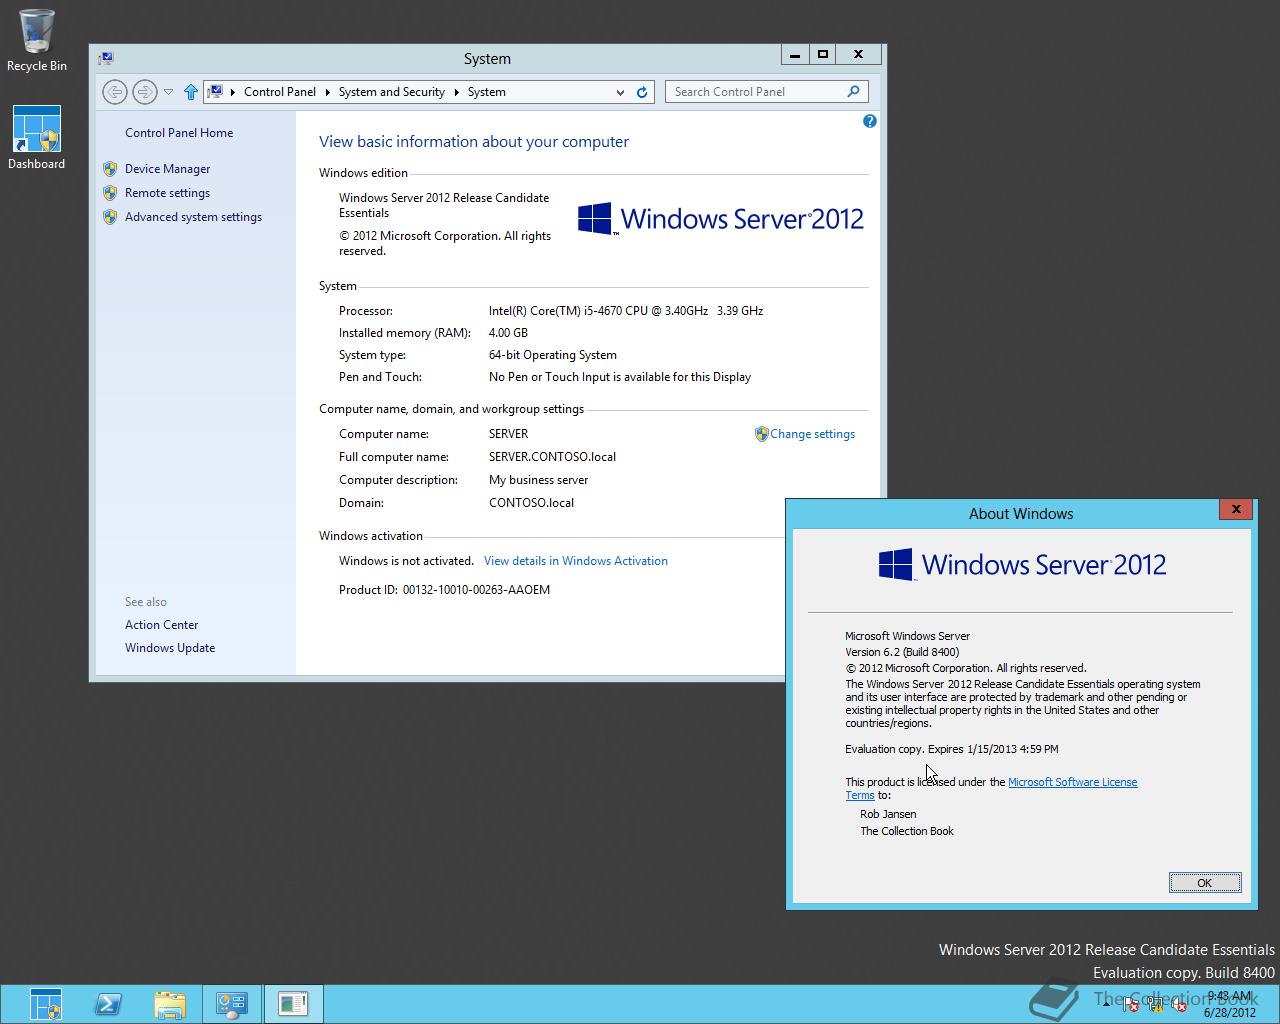The image size is (1280, 1024).
Task: Open Dashboard from the taskbar
Action: (x=46, y=1004)
